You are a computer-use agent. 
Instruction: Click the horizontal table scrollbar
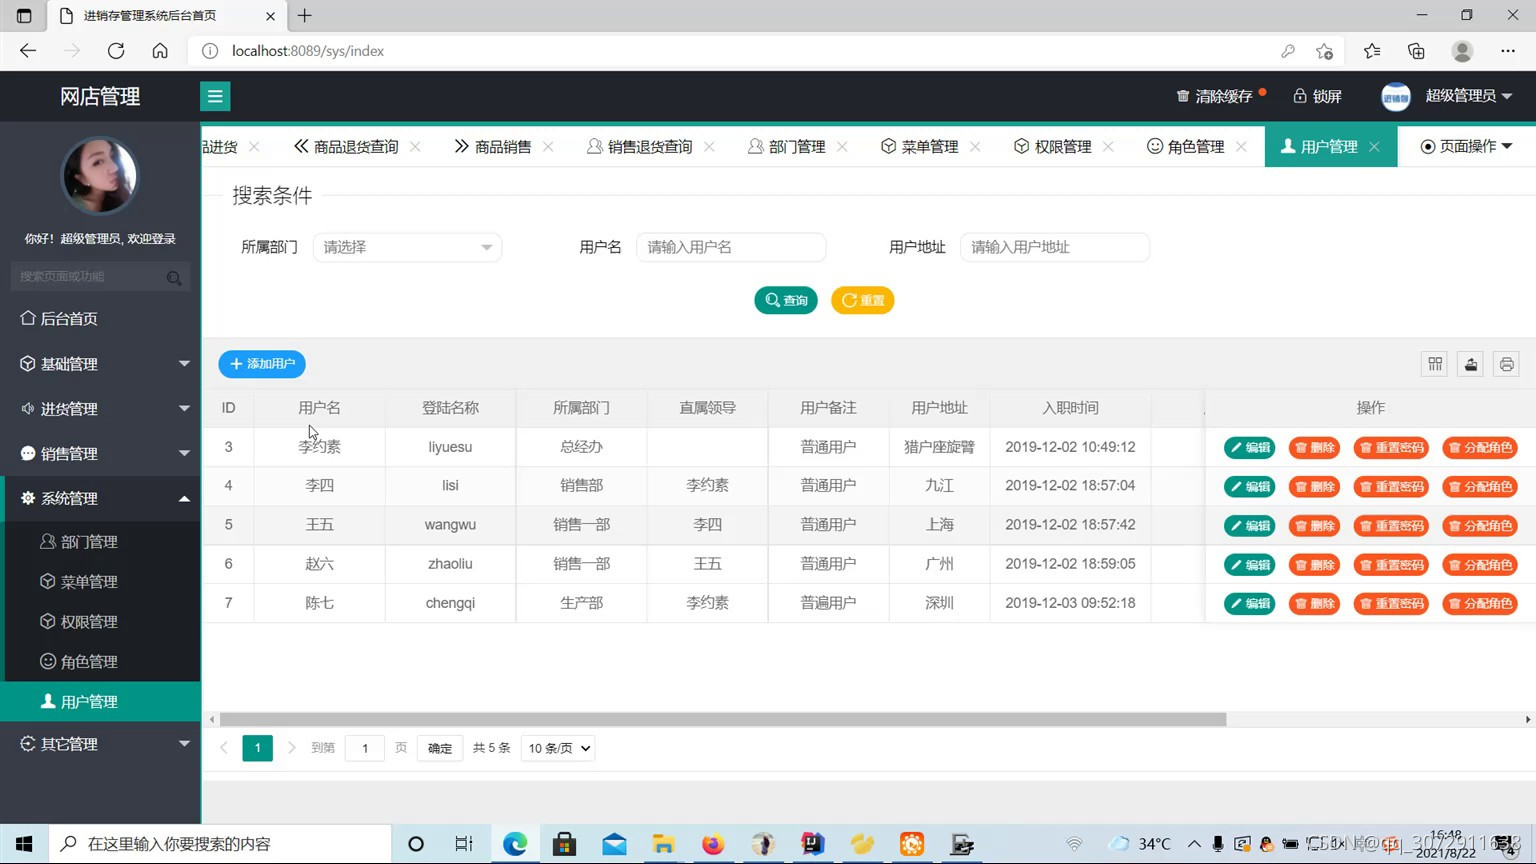click(x=723, y=719)
